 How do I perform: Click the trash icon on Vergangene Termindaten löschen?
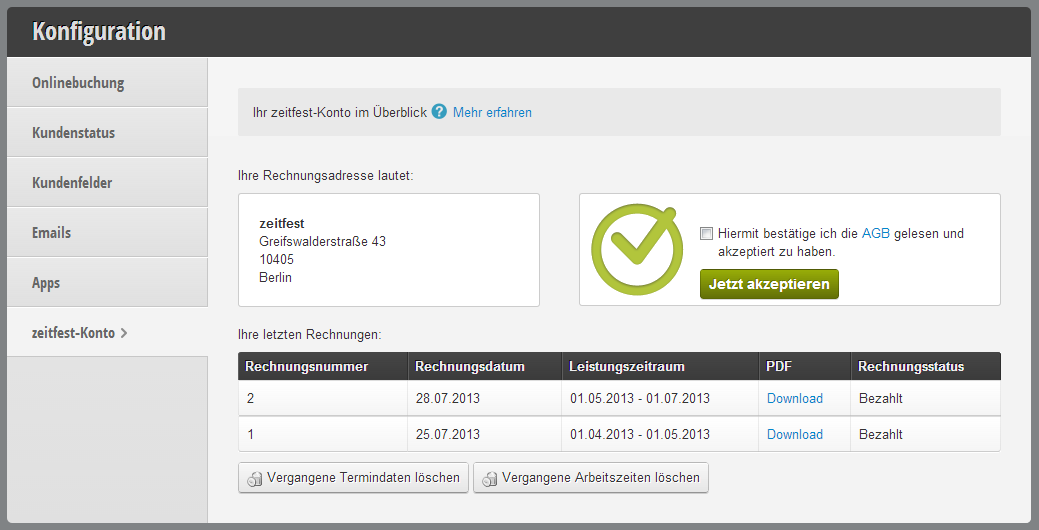pos(254,479)
